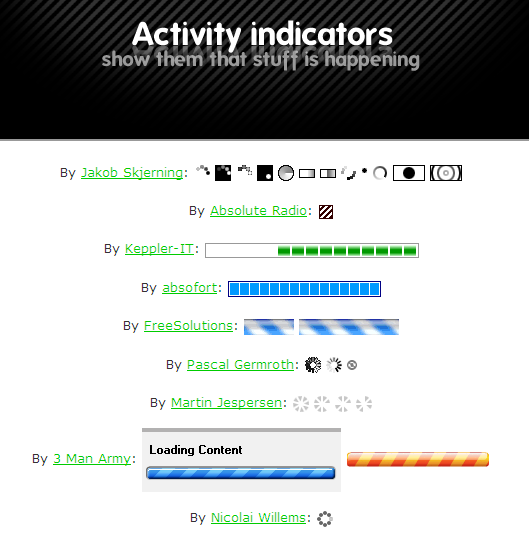Image resolution: width=529 pixels, height=540 pixels.
Task: Click the orange striped progress bar
Action: [418, 459]
